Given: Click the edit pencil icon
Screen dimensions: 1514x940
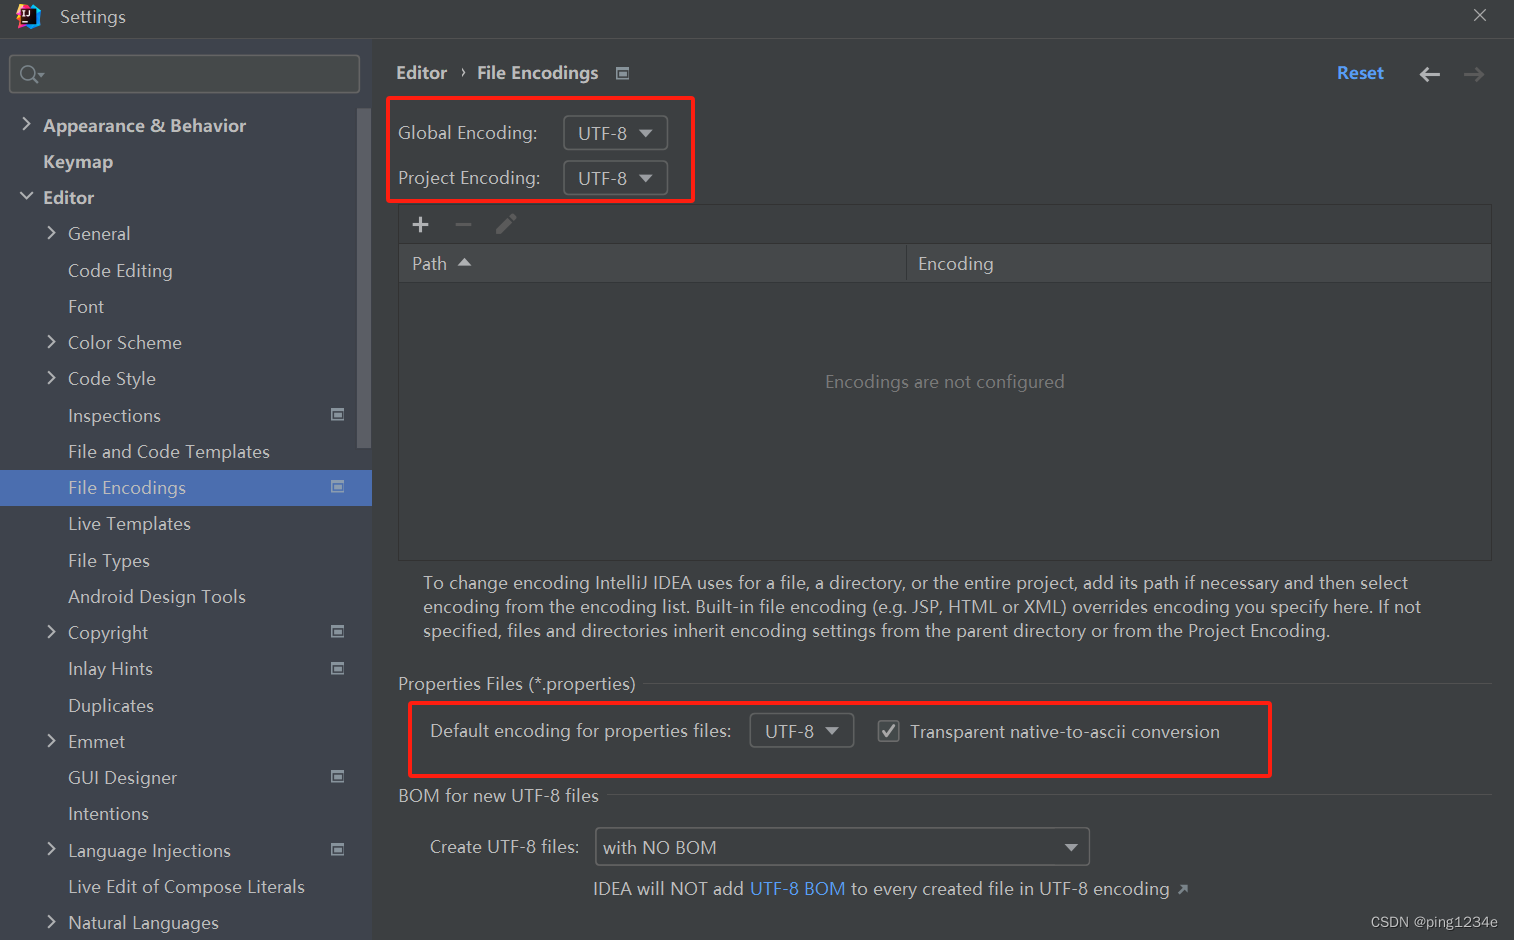Looking at the screenshot, I should coord(505,224).
